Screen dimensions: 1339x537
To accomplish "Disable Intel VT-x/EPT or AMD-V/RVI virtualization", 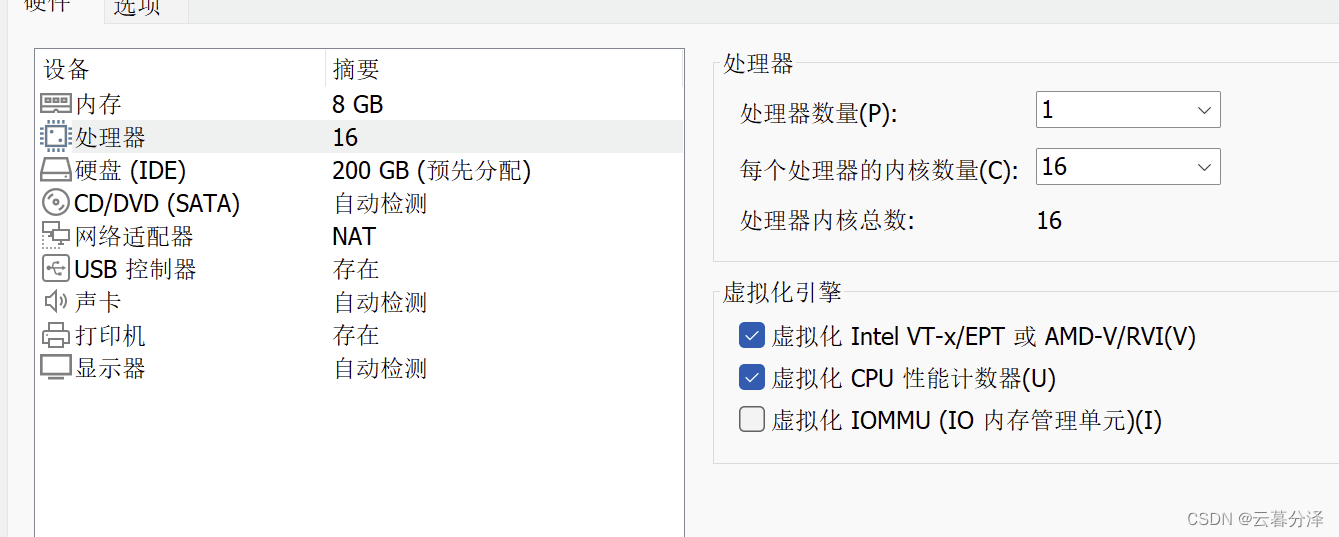I will (x=752, y=336).
